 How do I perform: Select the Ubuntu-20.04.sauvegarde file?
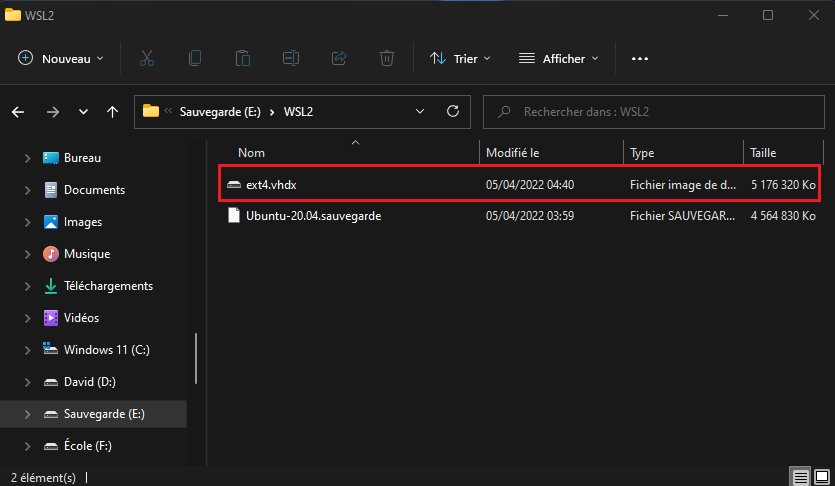pos(519,216)
